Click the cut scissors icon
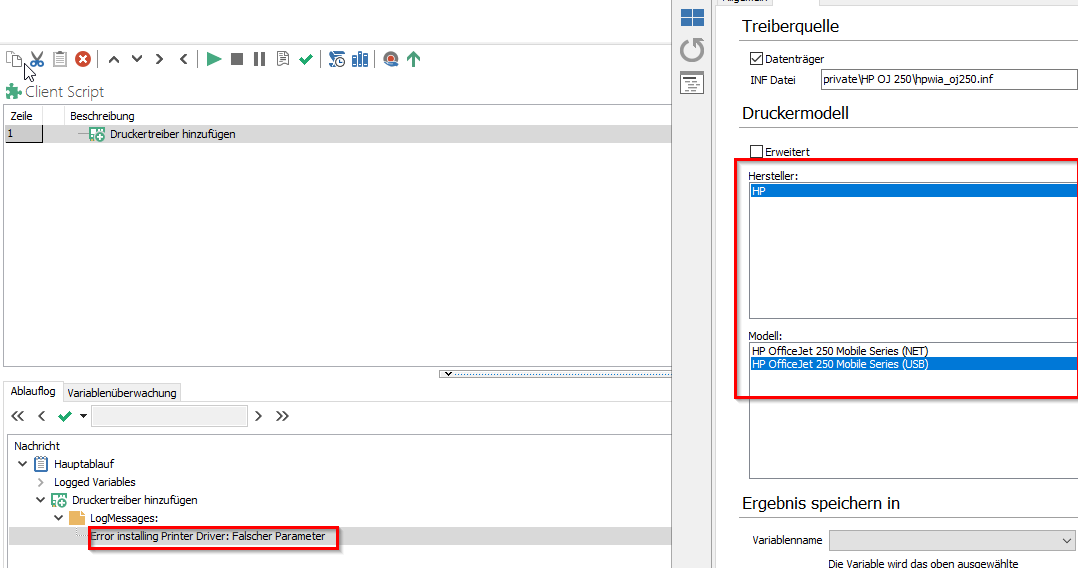Viewport: 1078px width, 568px height. (37, 59)
